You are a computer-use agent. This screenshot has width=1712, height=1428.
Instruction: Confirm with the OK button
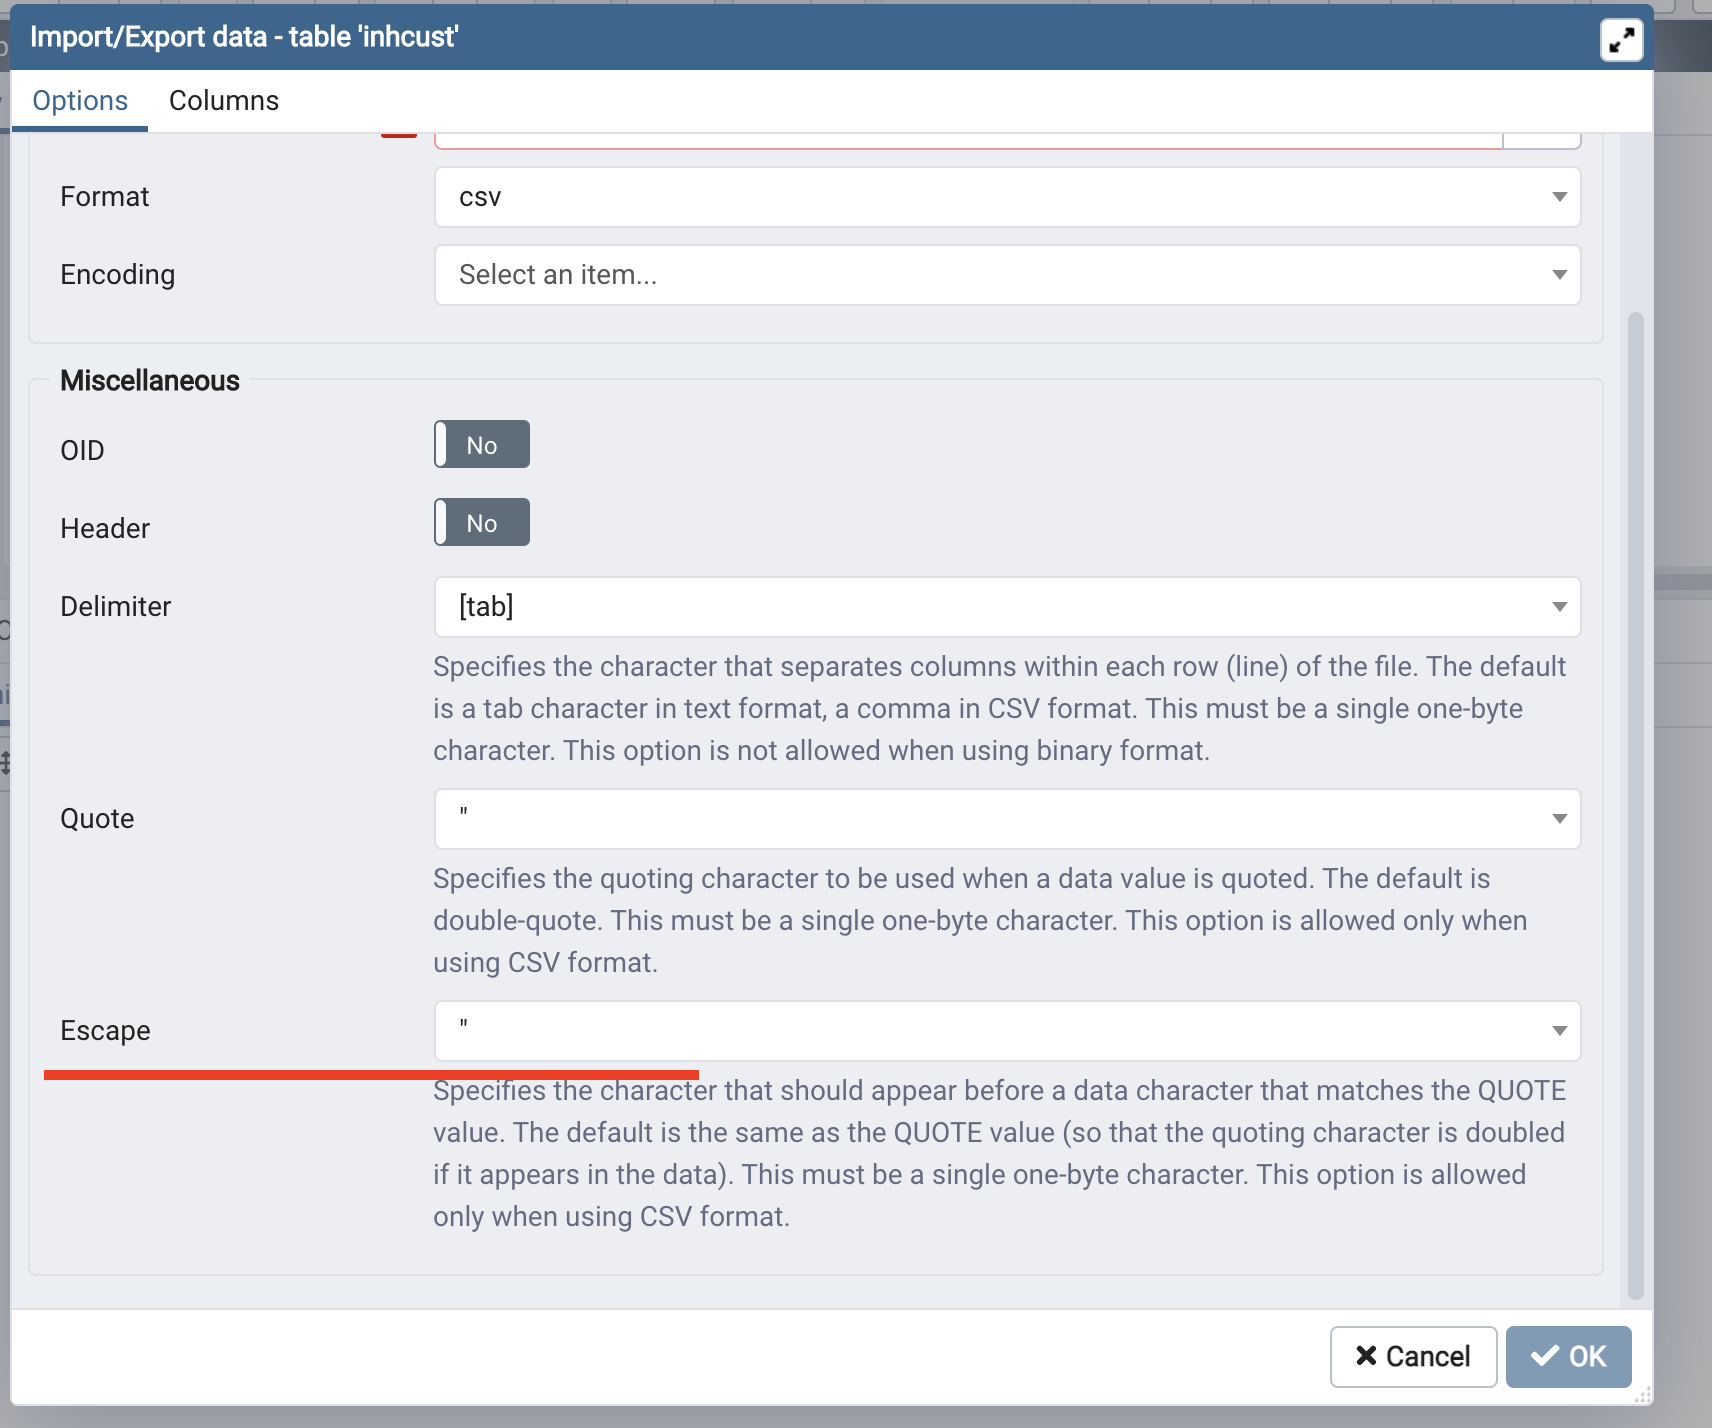click(x=1568, y=1356)
